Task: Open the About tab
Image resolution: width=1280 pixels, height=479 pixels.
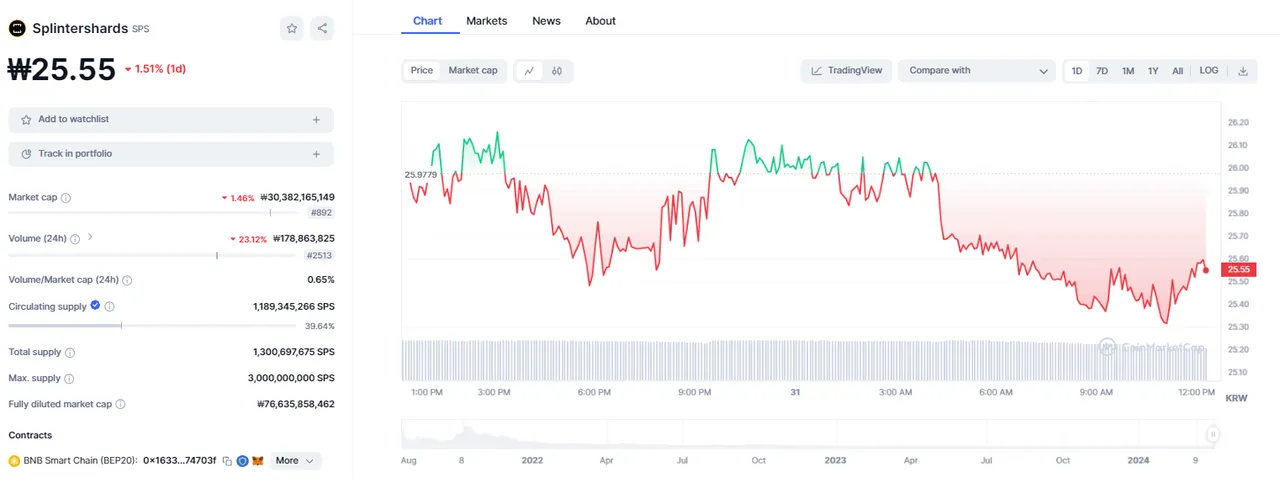Action: tap(601, 21)
